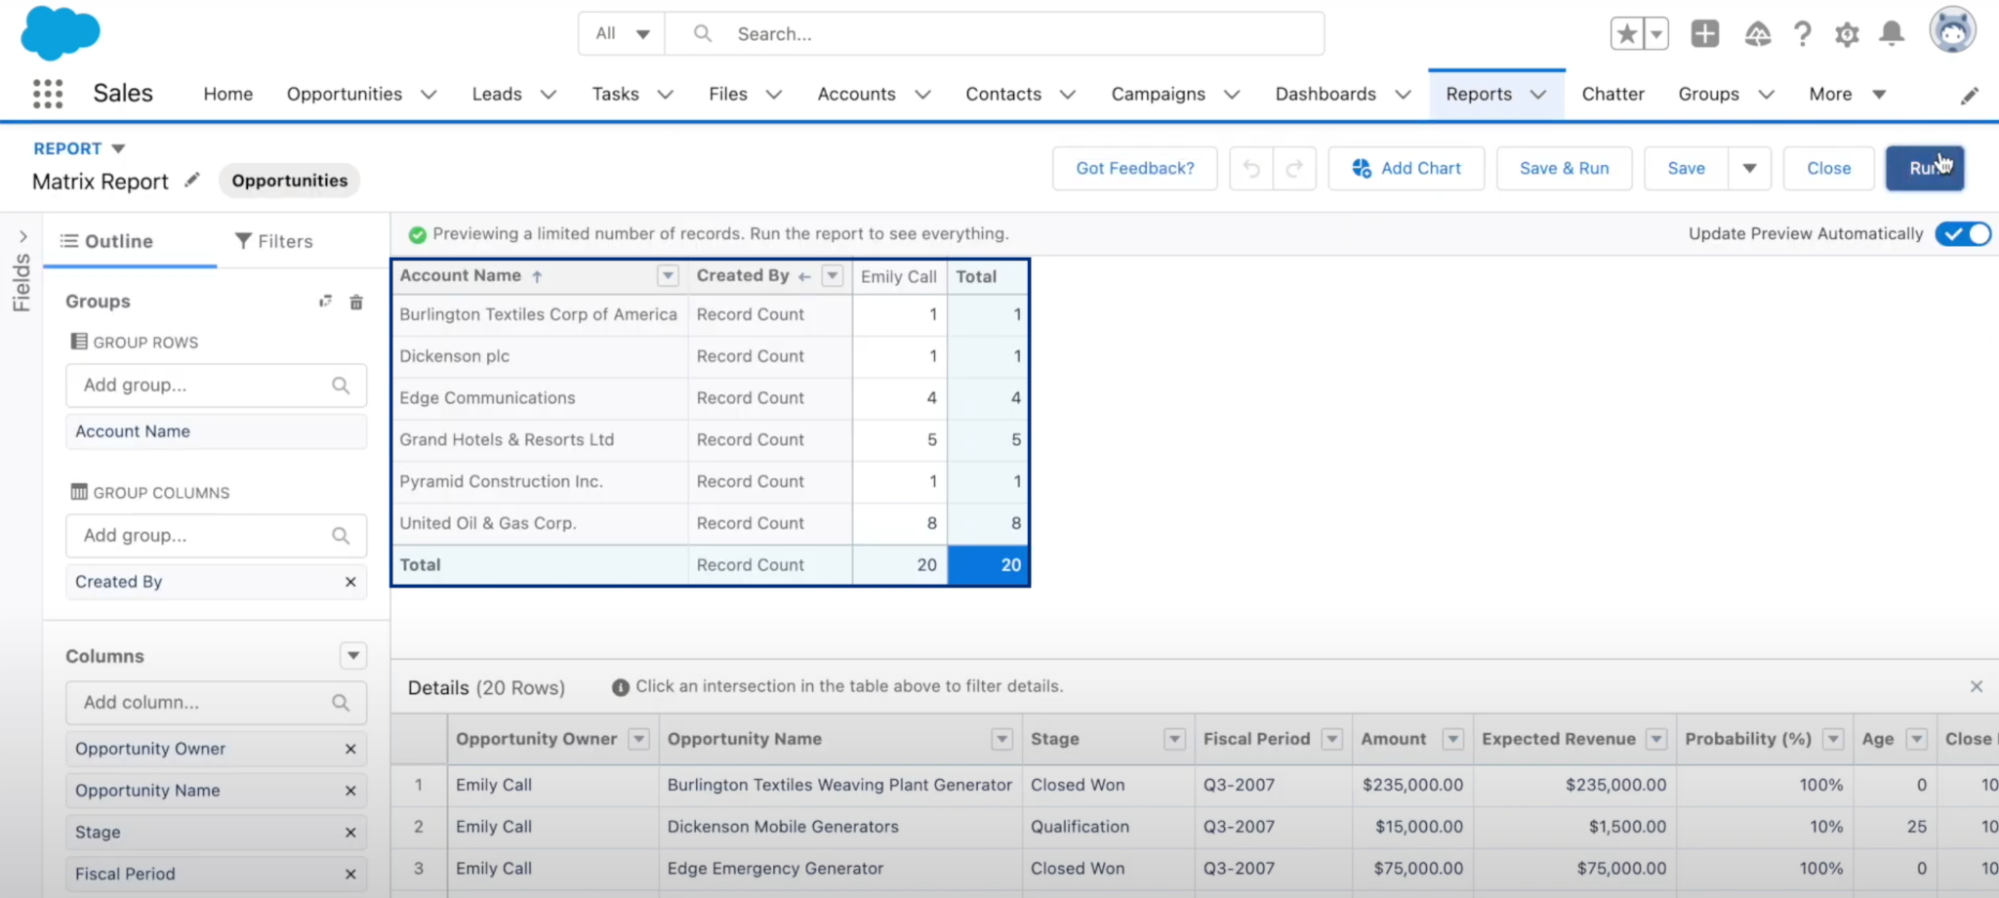Remove Stage column
This screenshot has height=898, width=1999.
pyautogui.click(x=350, y=833)
